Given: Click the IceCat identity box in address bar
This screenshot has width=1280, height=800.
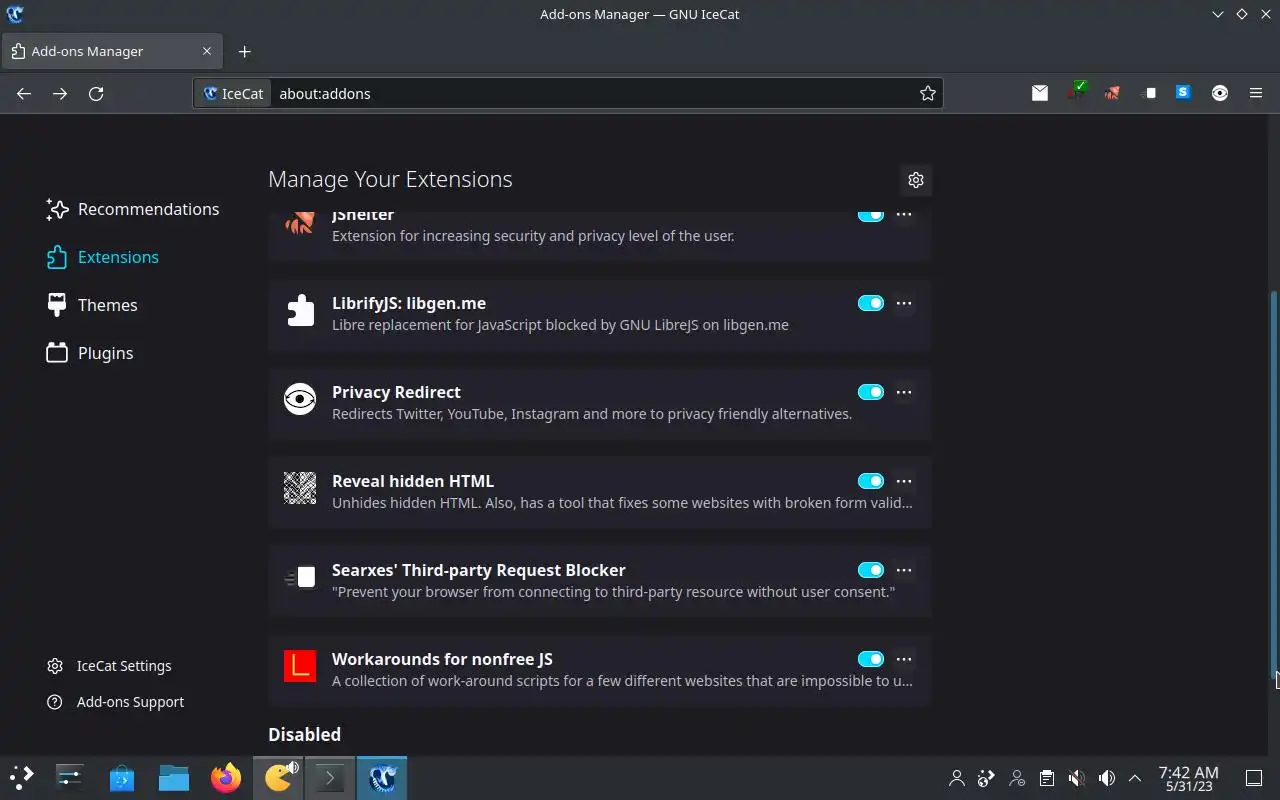Looking at the screenshot, I should point(234,93).
